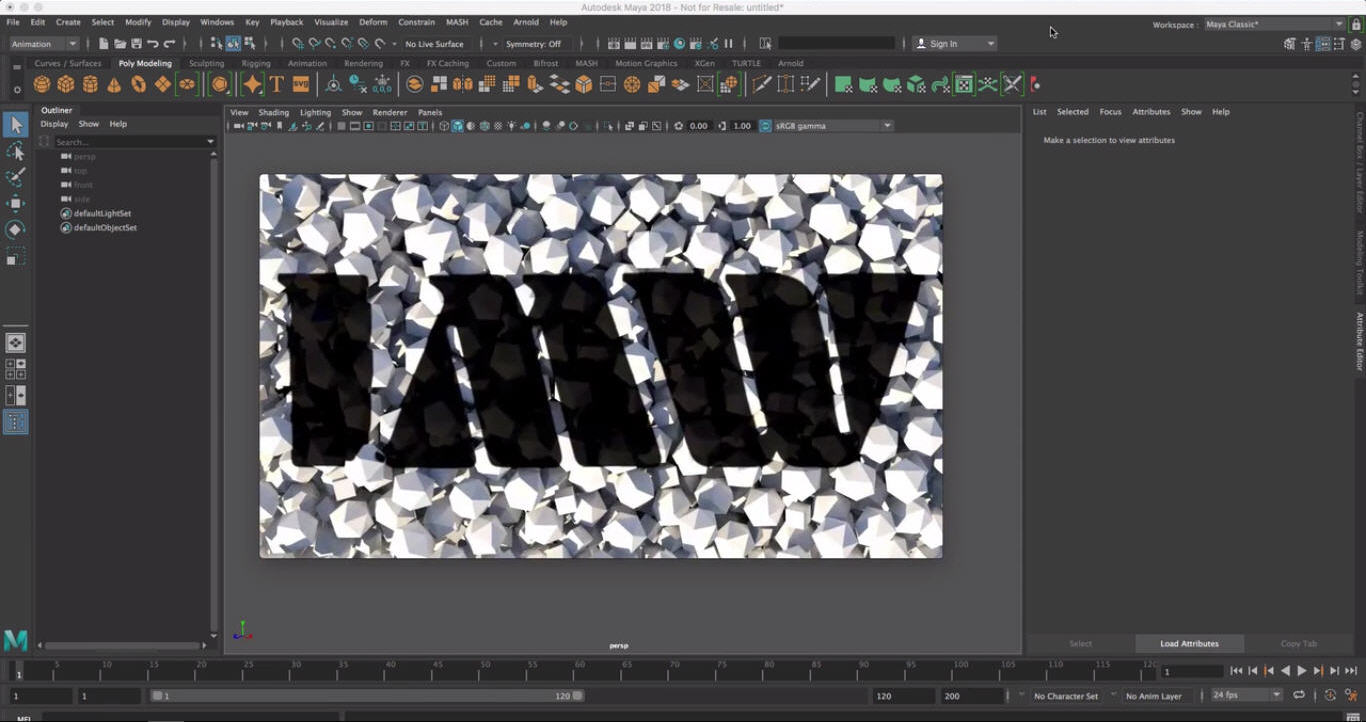Click the play forwards button
1366x722 pixels.
point(1302,671)
